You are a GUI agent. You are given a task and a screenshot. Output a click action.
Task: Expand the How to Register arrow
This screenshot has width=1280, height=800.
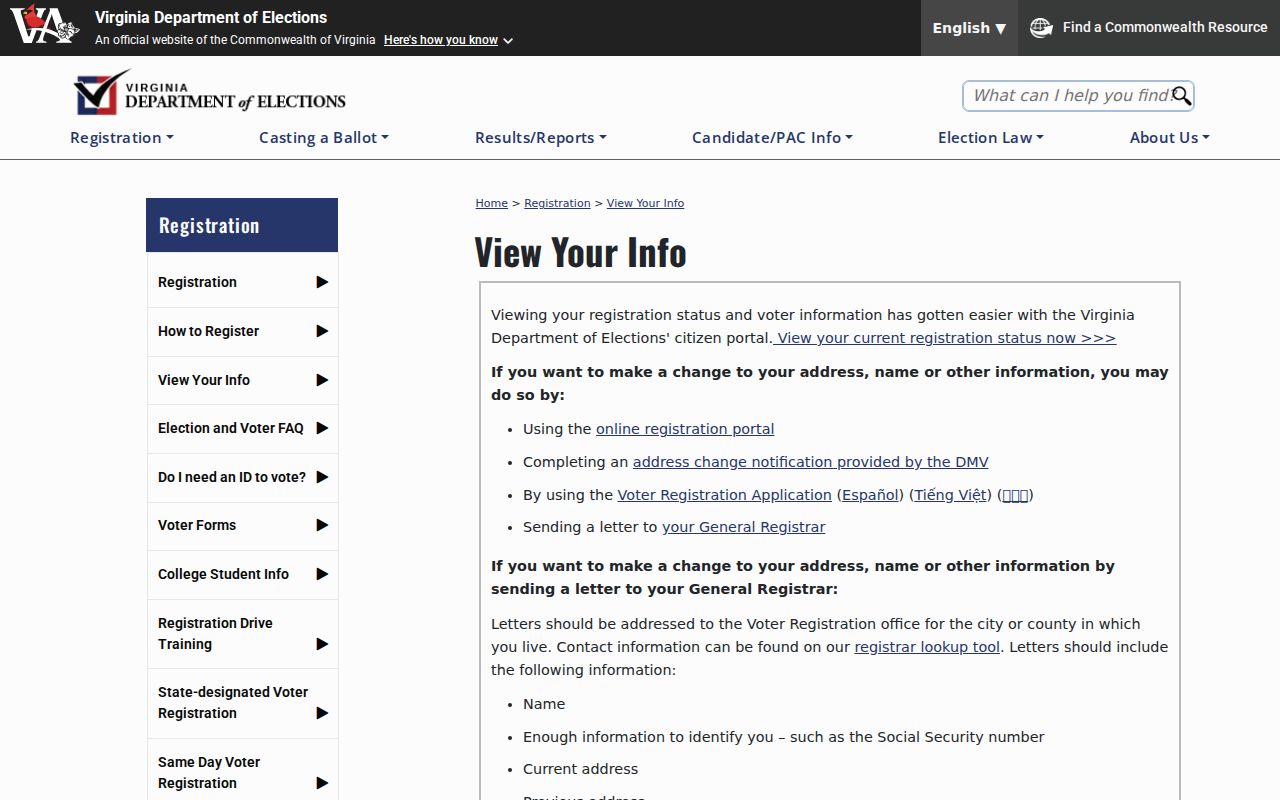(322, 331)
